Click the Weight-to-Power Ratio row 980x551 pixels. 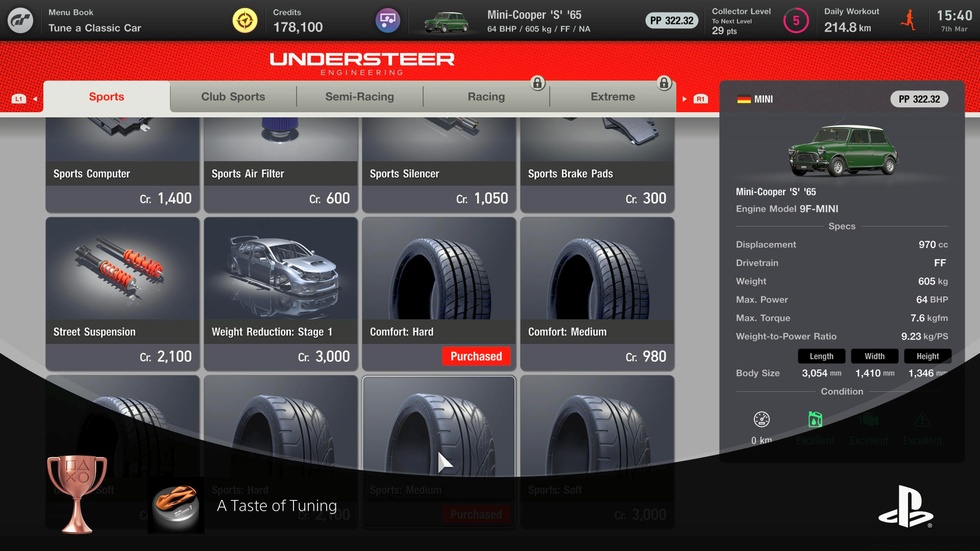[842, 336]
